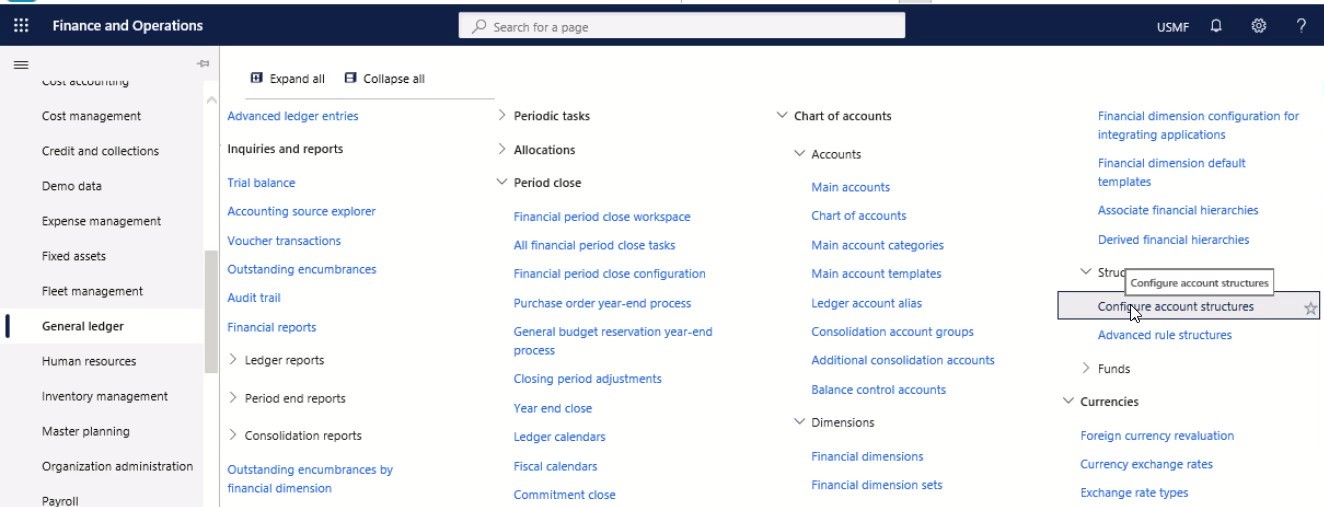Open Financial dimension sets link
The width and height of the screenshot is (1324, 507).
pyautogui.click(x=877, y=485)
